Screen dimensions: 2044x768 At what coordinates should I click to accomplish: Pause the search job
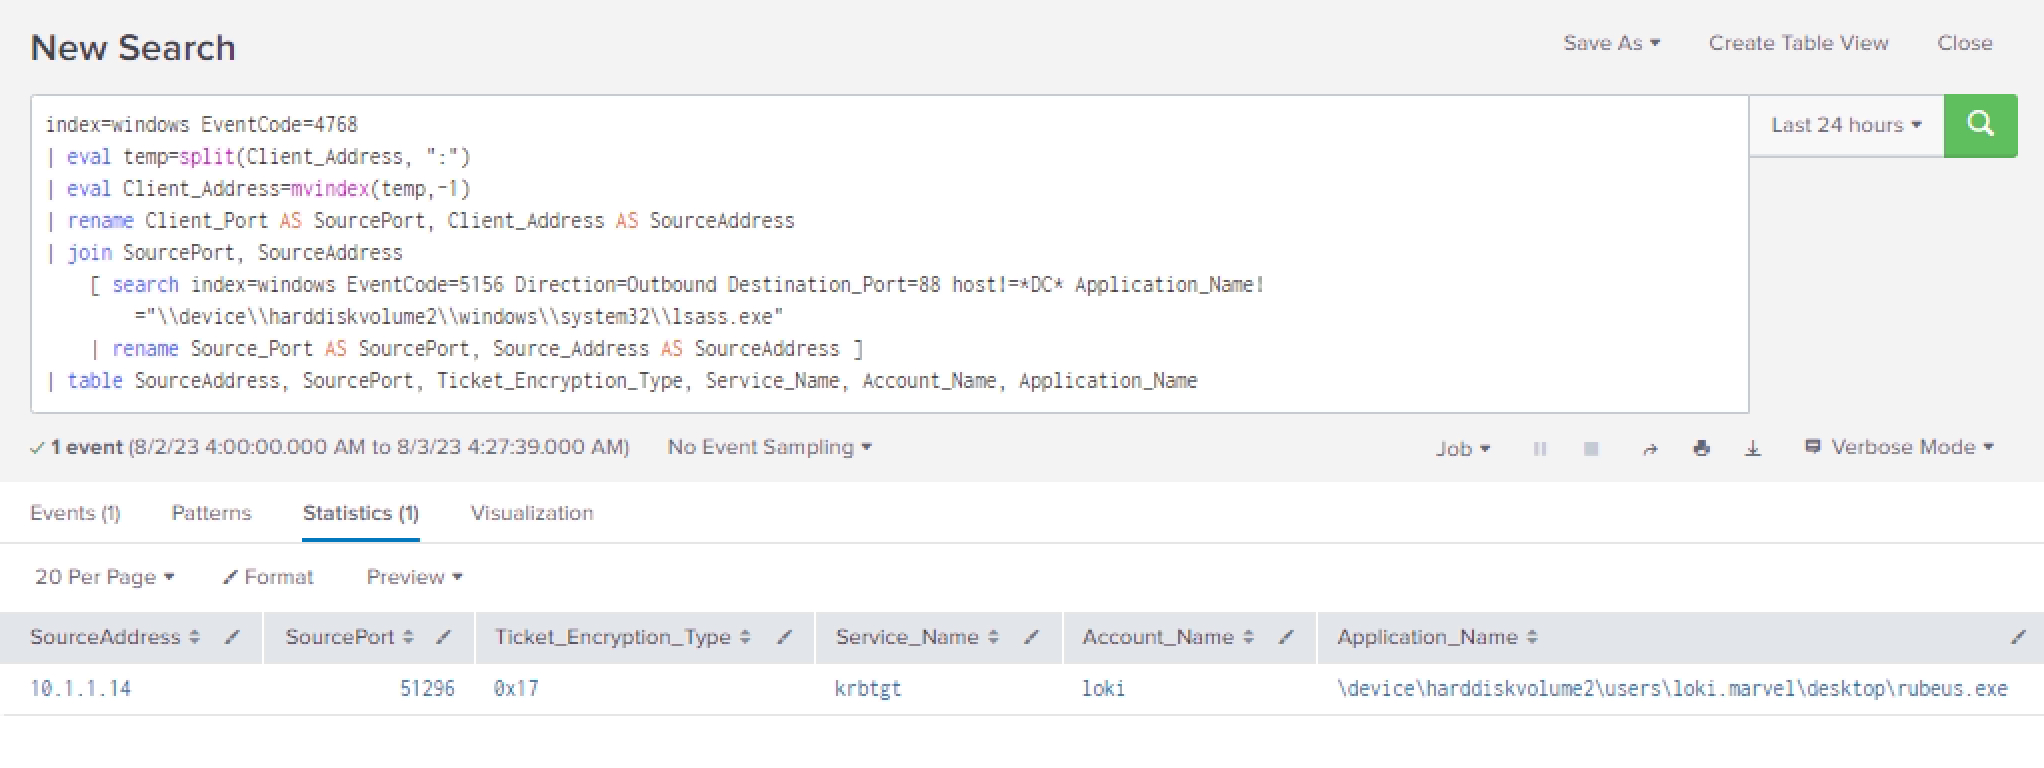[1540, 449]
